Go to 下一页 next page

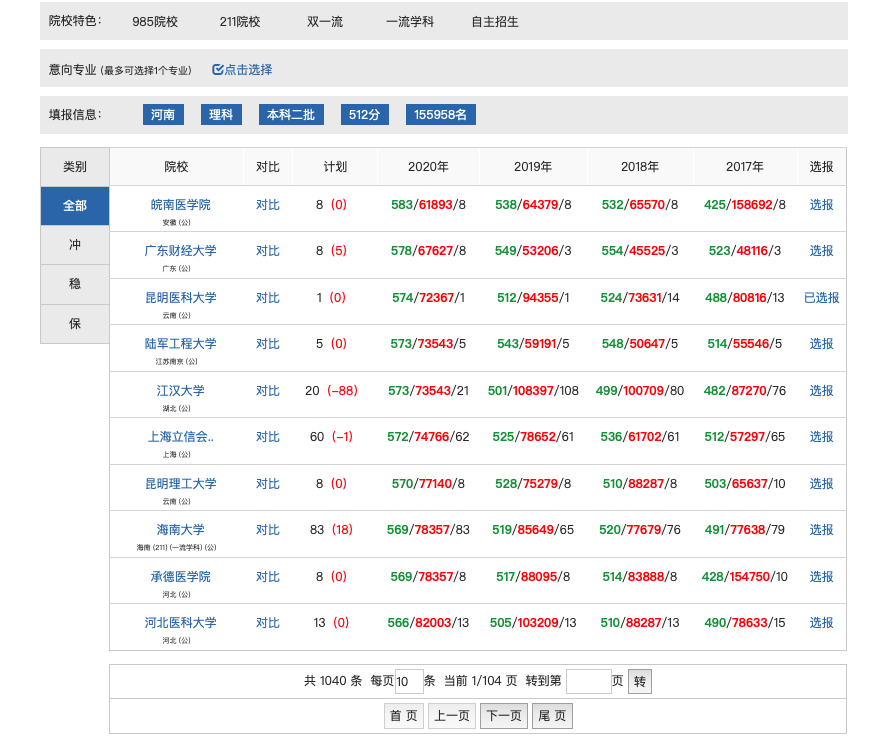[504, 716]
